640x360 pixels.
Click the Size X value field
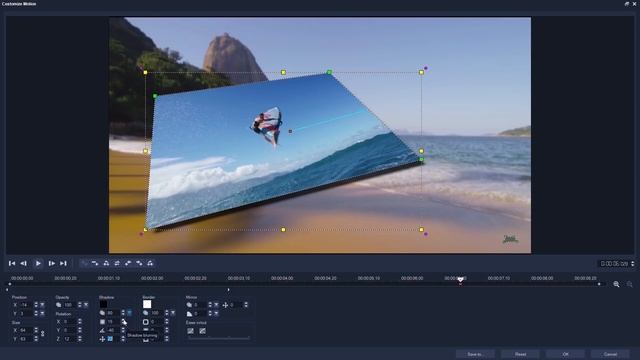(26, 330)
